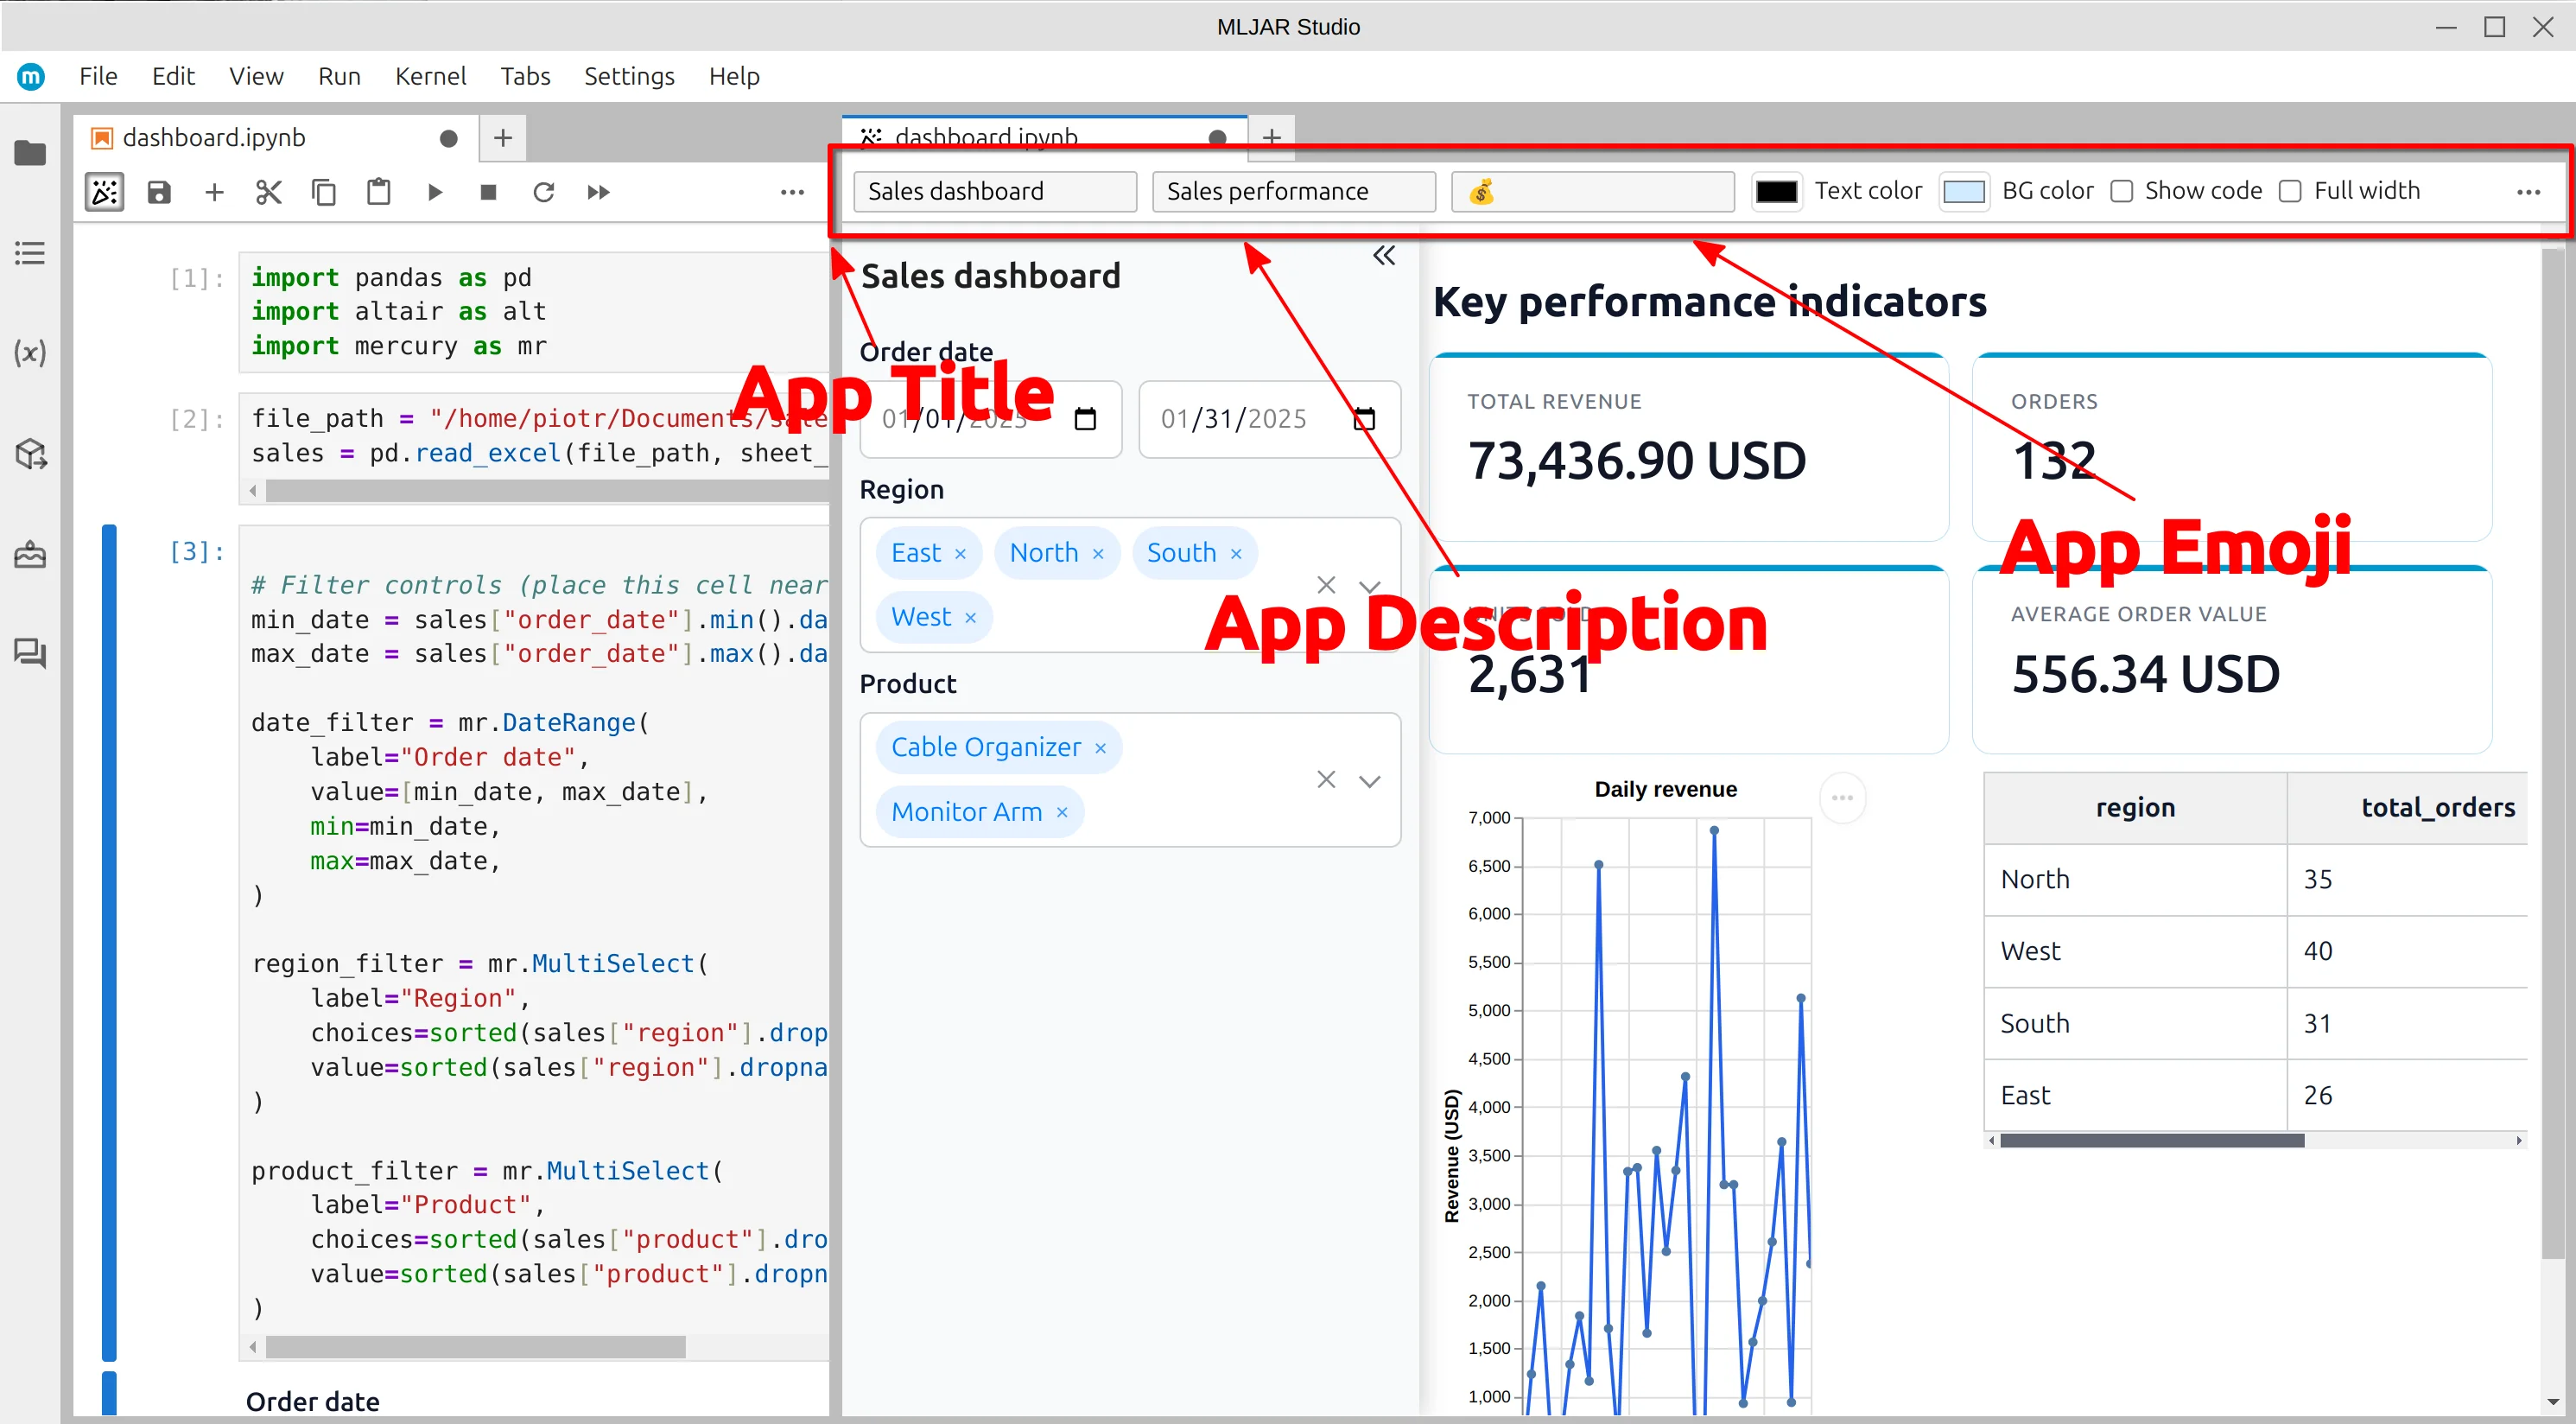Remove Monitor Arm product tag
Screen dimensions: 2576x1424
tap(1062, 813)
